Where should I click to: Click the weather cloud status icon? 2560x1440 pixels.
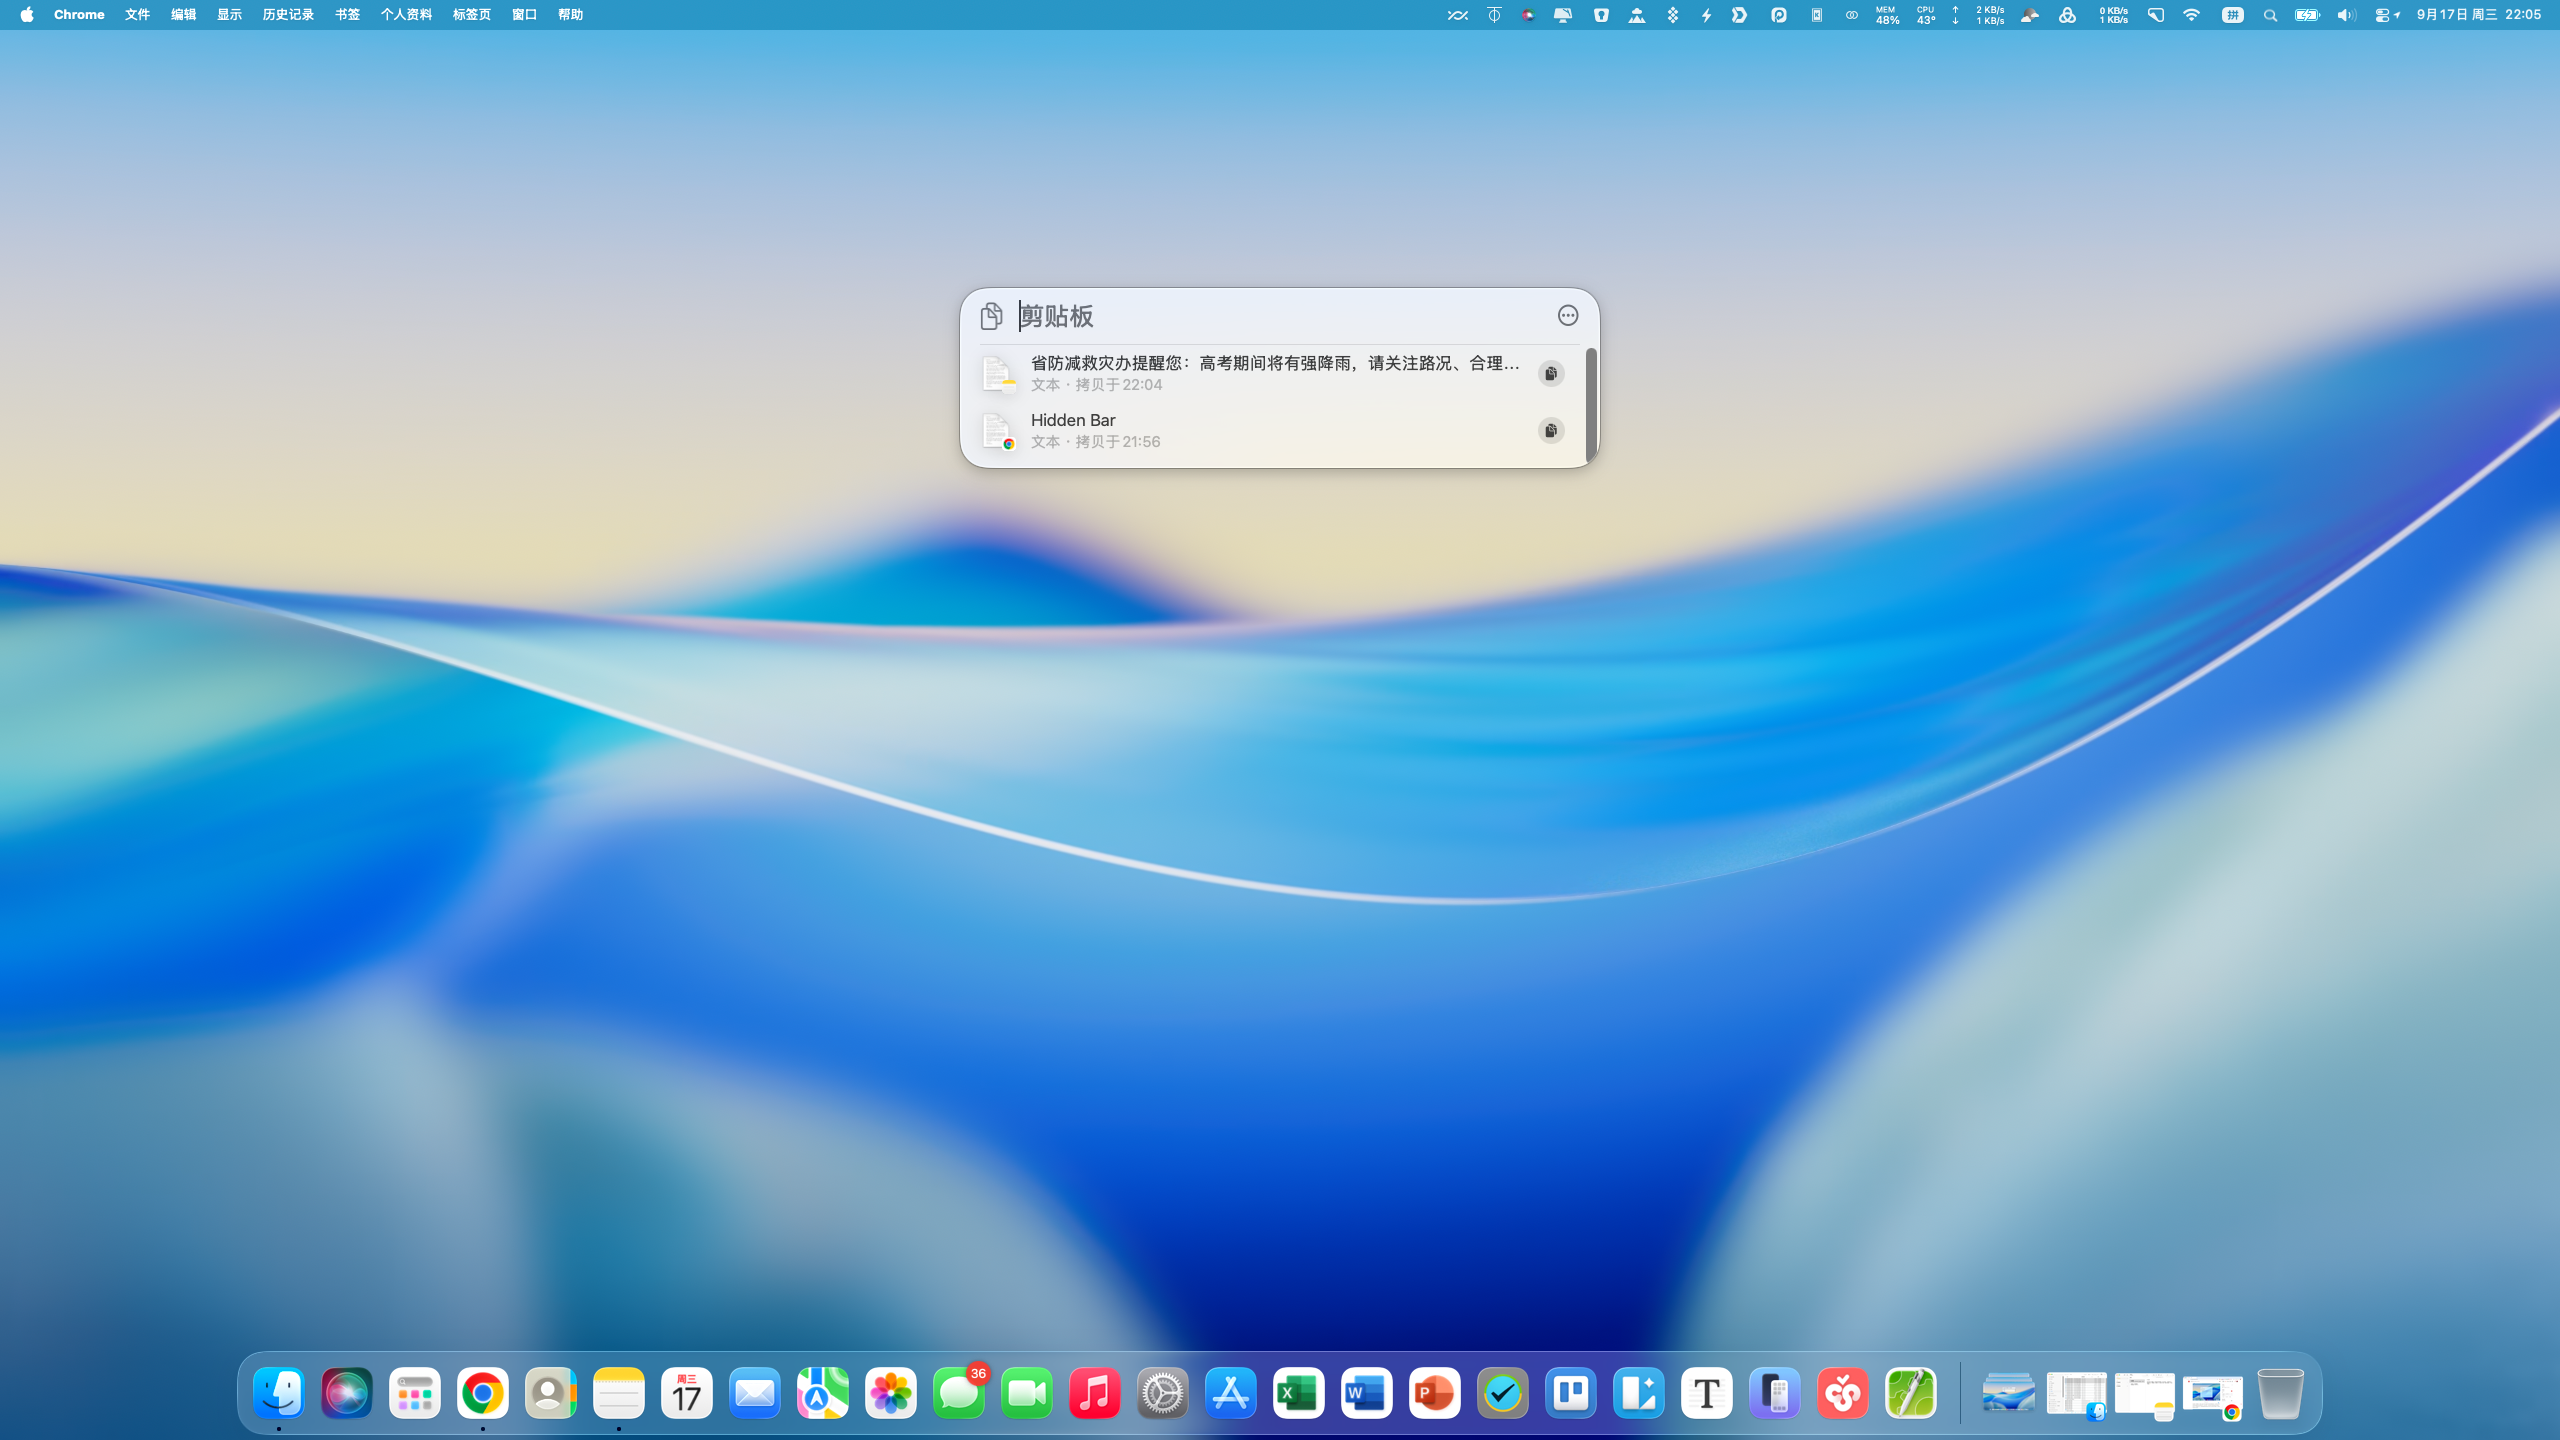point(2030,15)
